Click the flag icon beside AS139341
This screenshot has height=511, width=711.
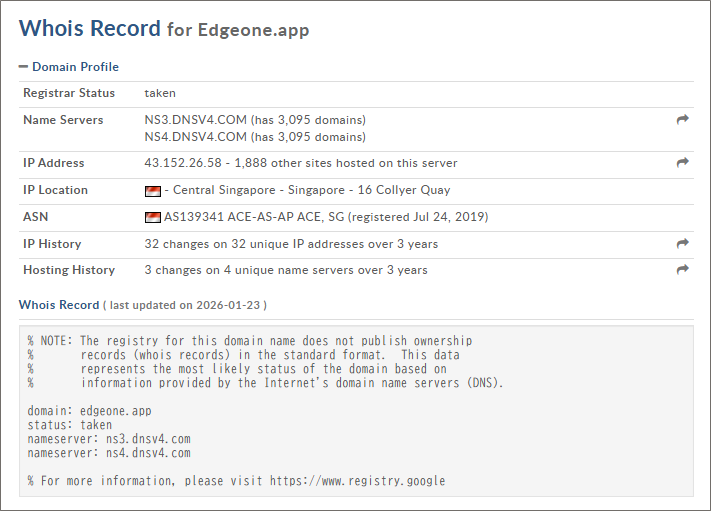pos(152,217)
